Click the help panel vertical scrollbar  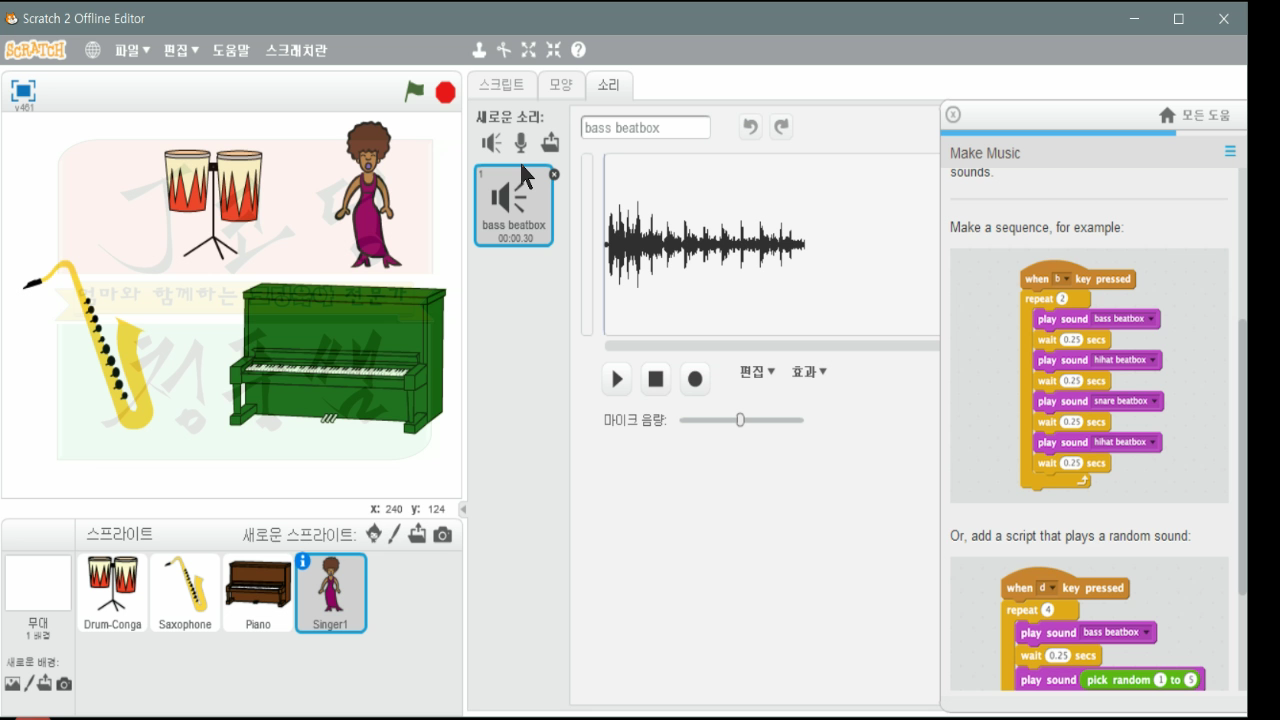1243,457
